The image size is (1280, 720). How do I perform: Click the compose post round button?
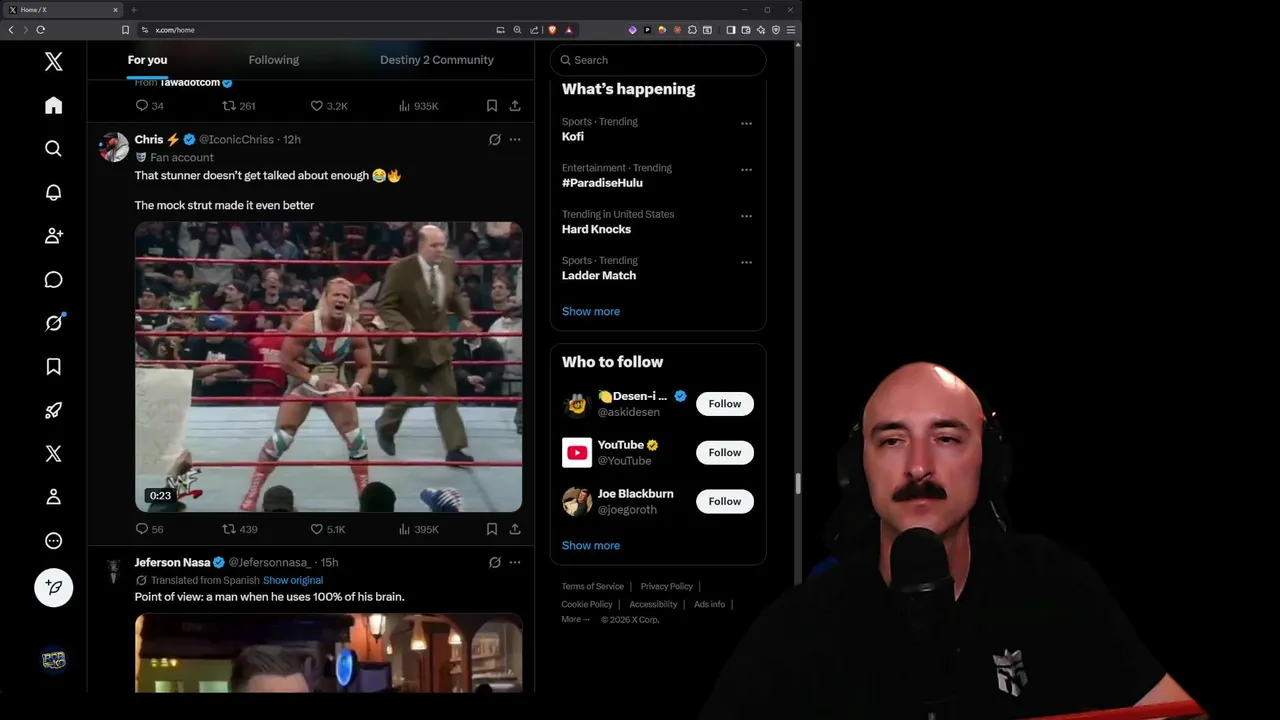click(x=54, y=588)
